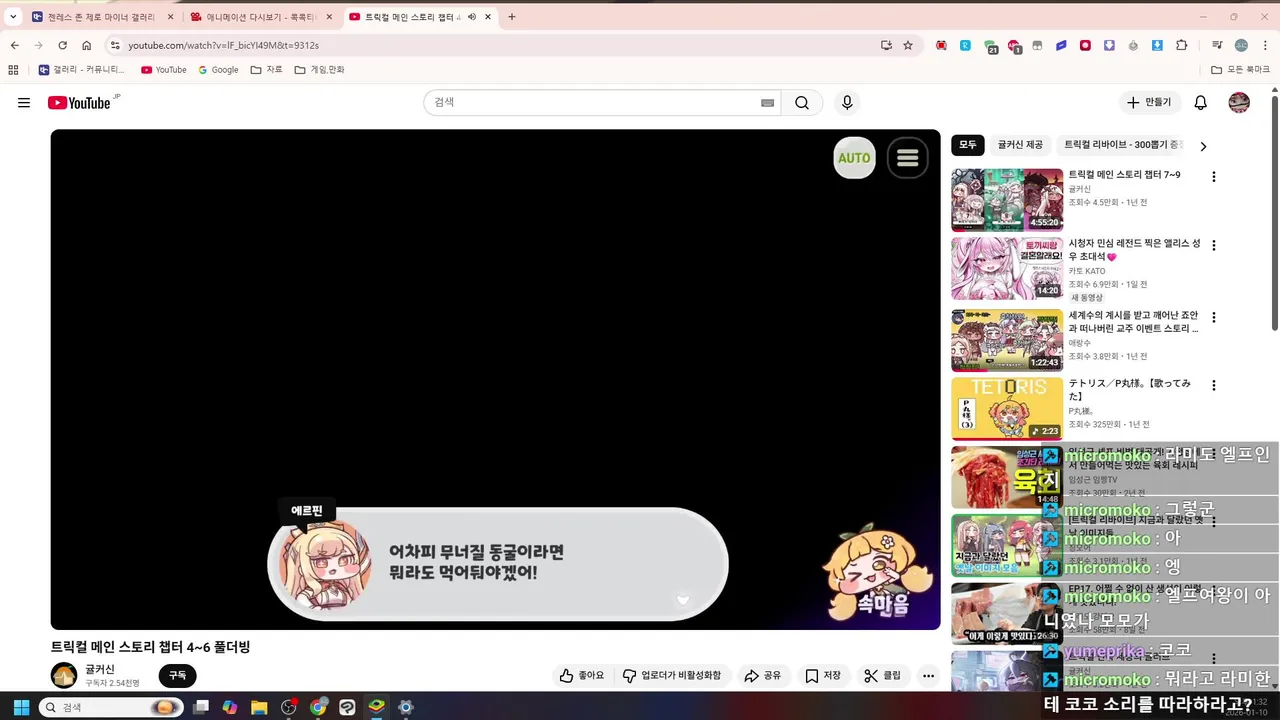Viewport: 1280px width, 720px height.
Task: Open the tab search dropdown arrow
Action: click(13, 17)
